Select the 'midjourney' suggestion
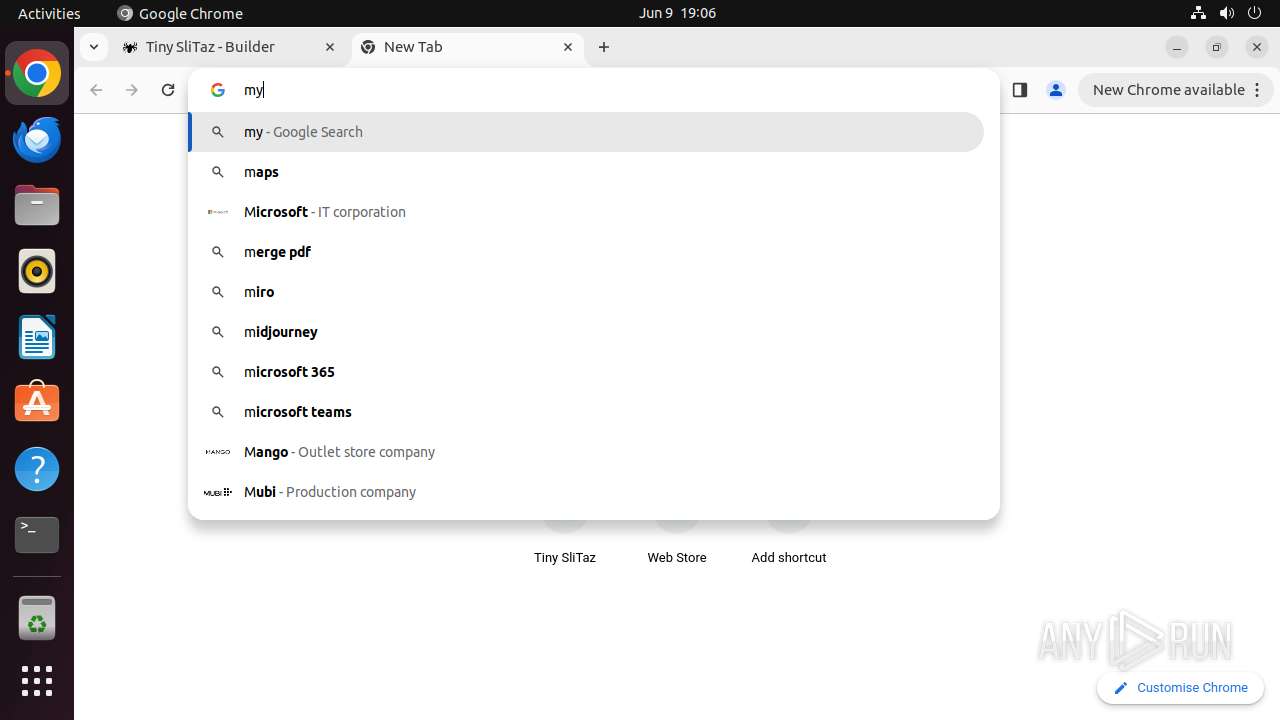 (586, 332)
